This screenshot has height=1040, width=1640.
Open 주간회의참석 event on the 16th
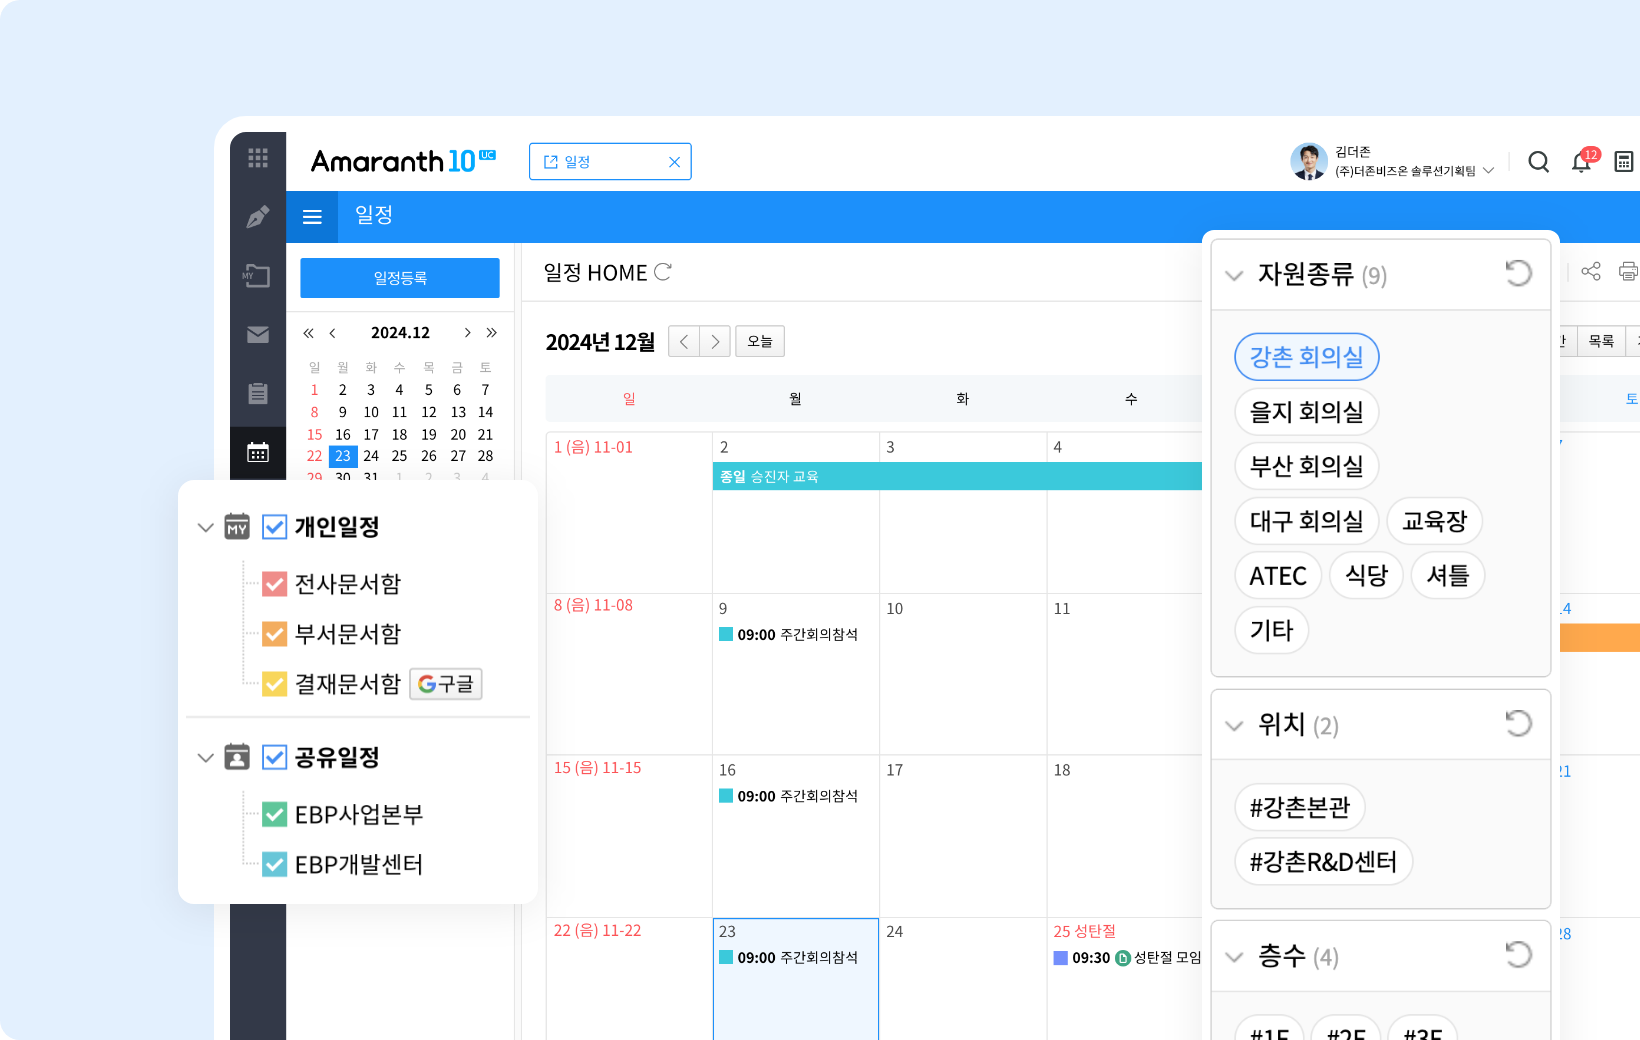[788, 796]
